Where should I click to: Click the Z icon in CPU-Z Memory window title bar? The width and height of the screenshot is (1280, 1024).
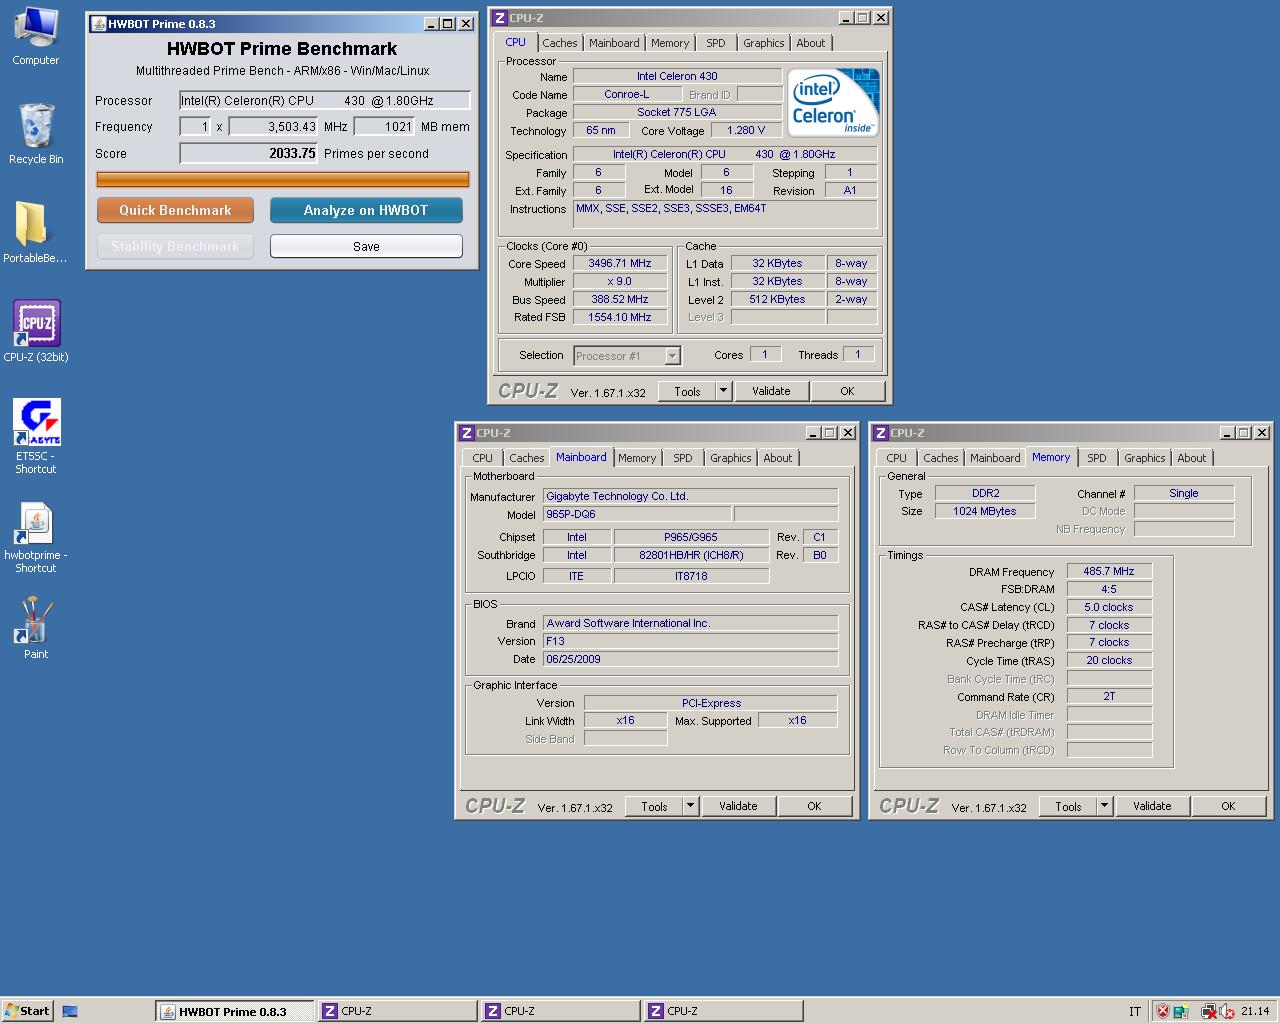881,432
